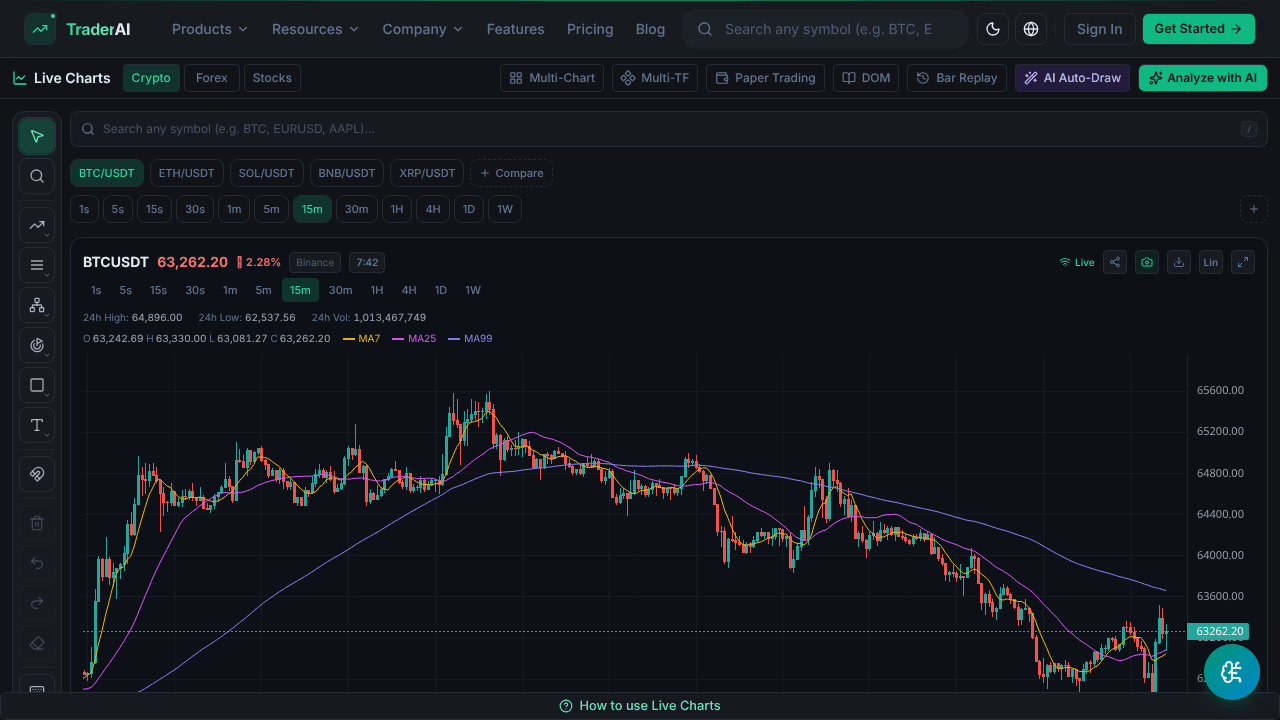Open the Features page

(x=516, y=29)
